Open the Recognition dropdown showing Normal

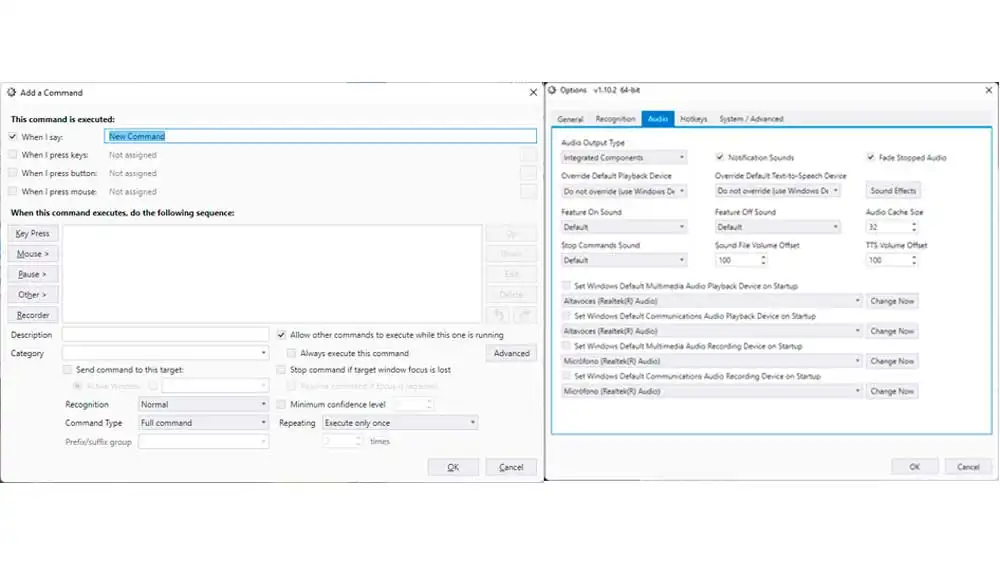[x=203, y=404]
